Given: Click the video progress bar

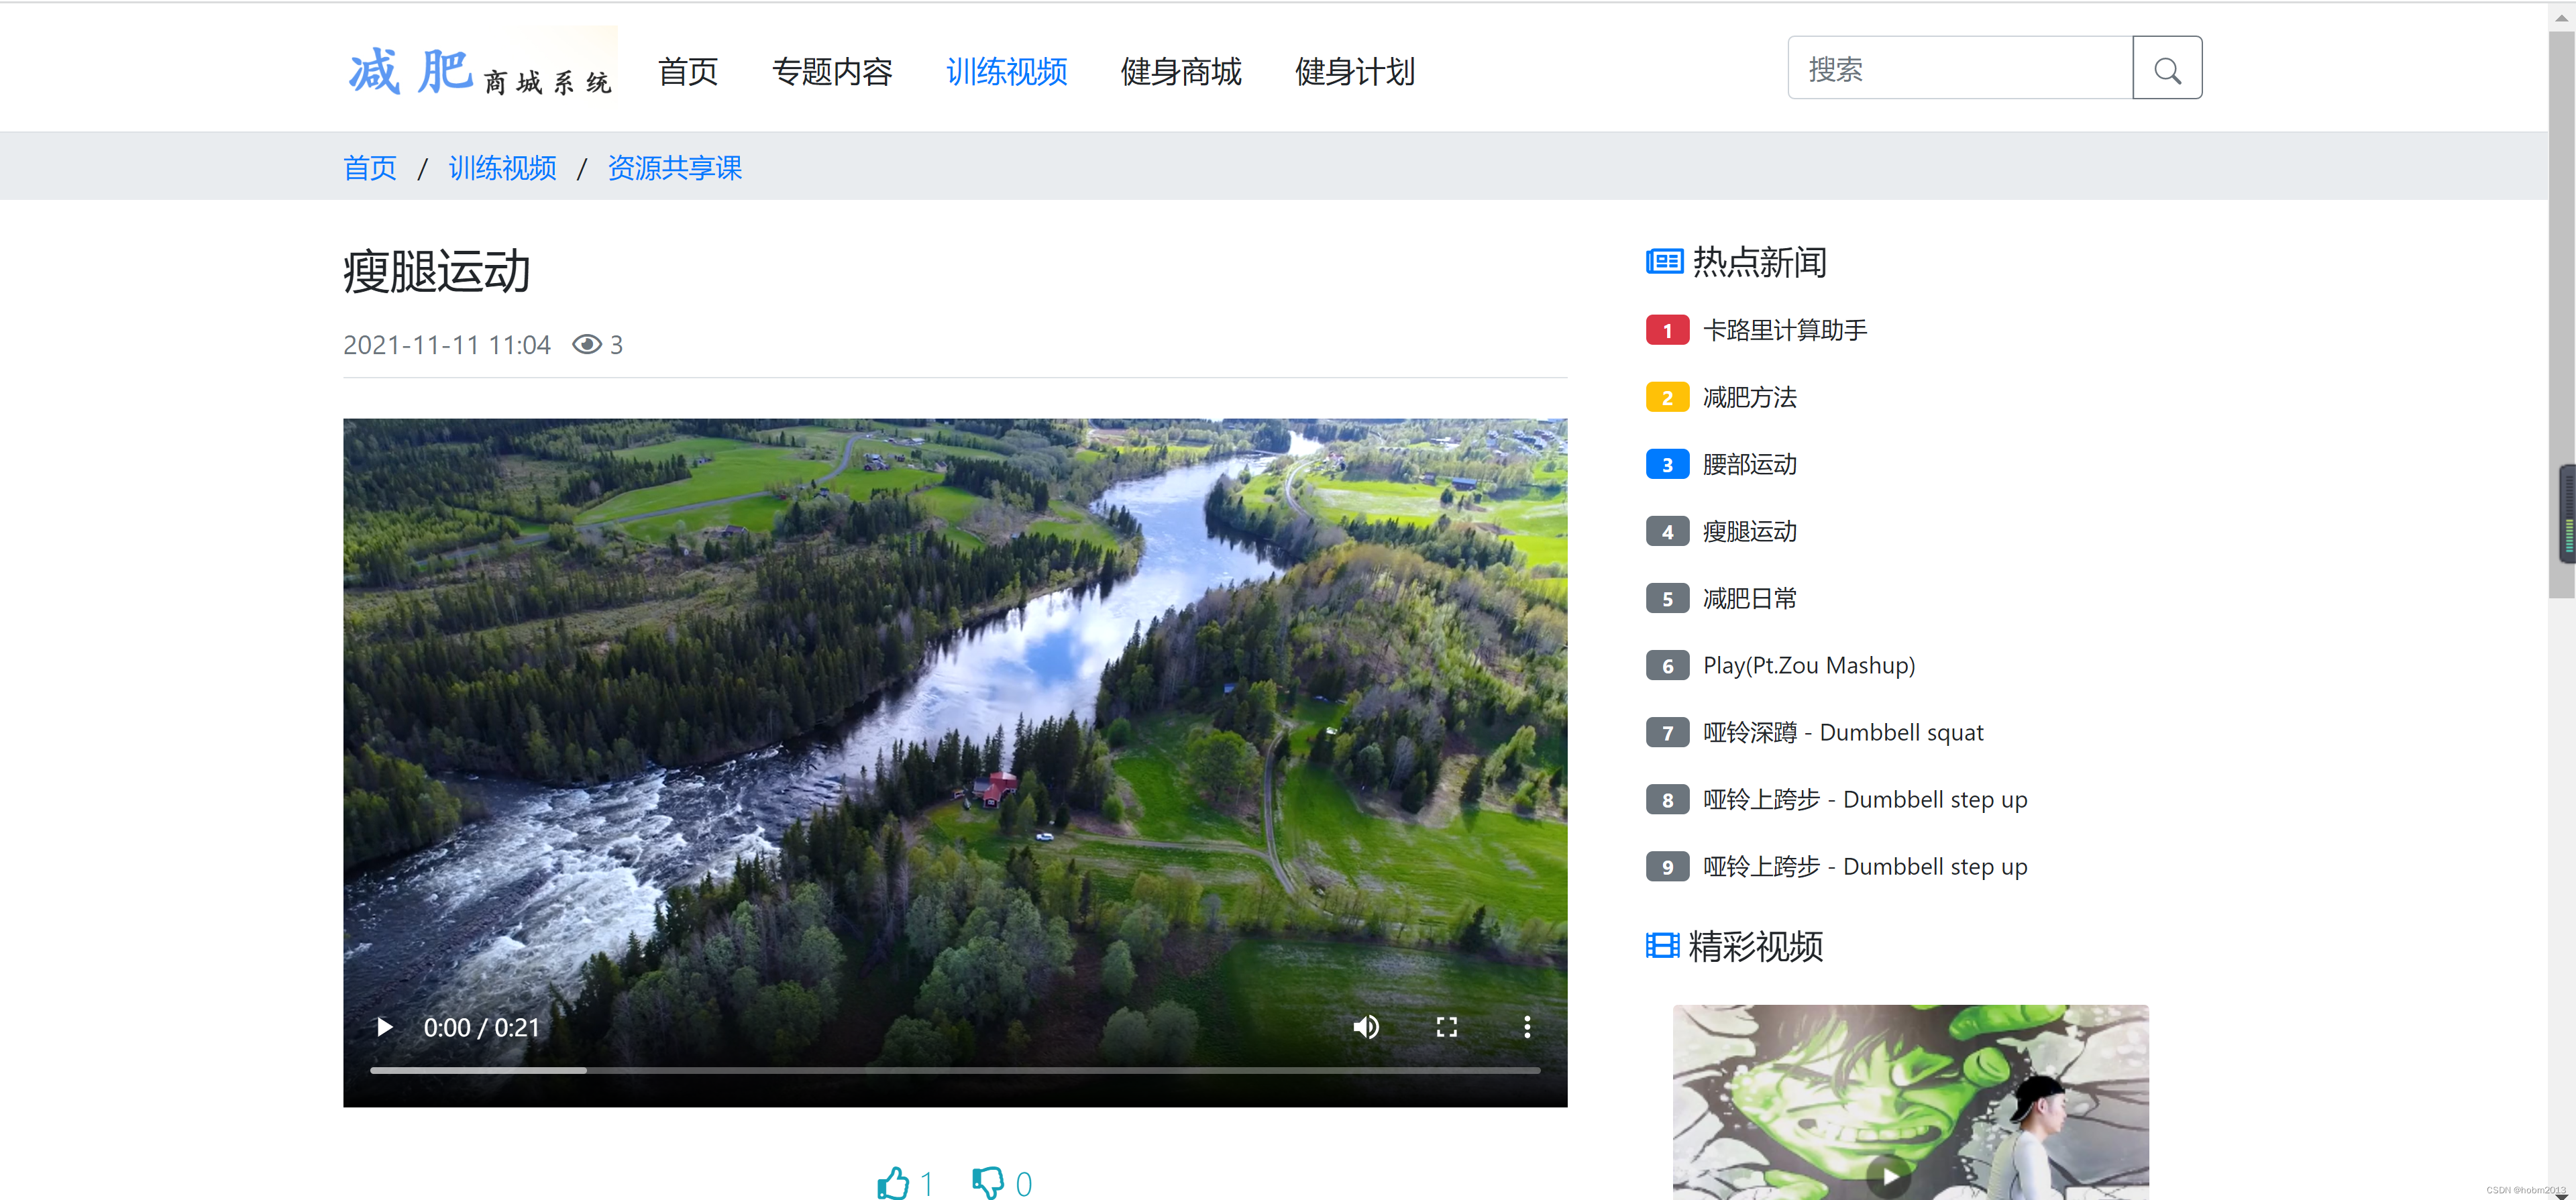Looking at the screenshot, I should [x=955, y=1070].
